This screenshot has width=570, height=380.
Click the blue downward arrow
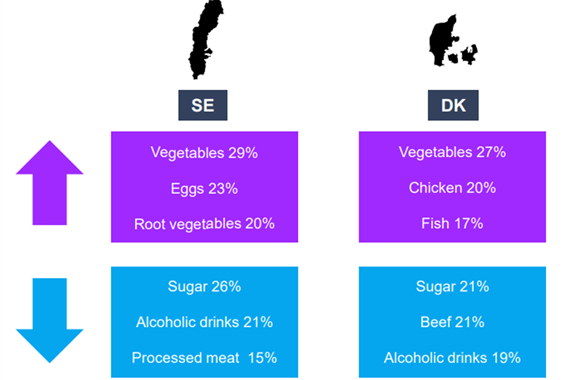[49, 320]
